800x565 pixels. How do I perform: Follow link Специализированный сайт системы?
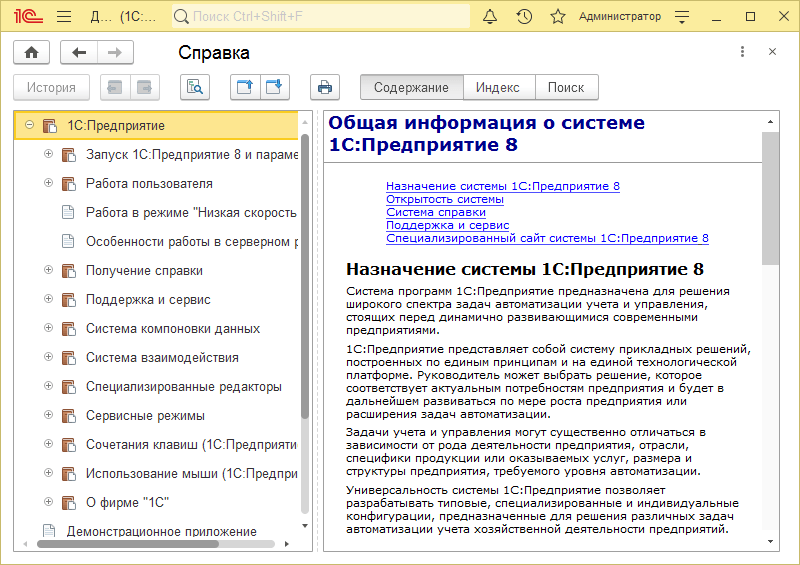(547, 238)
